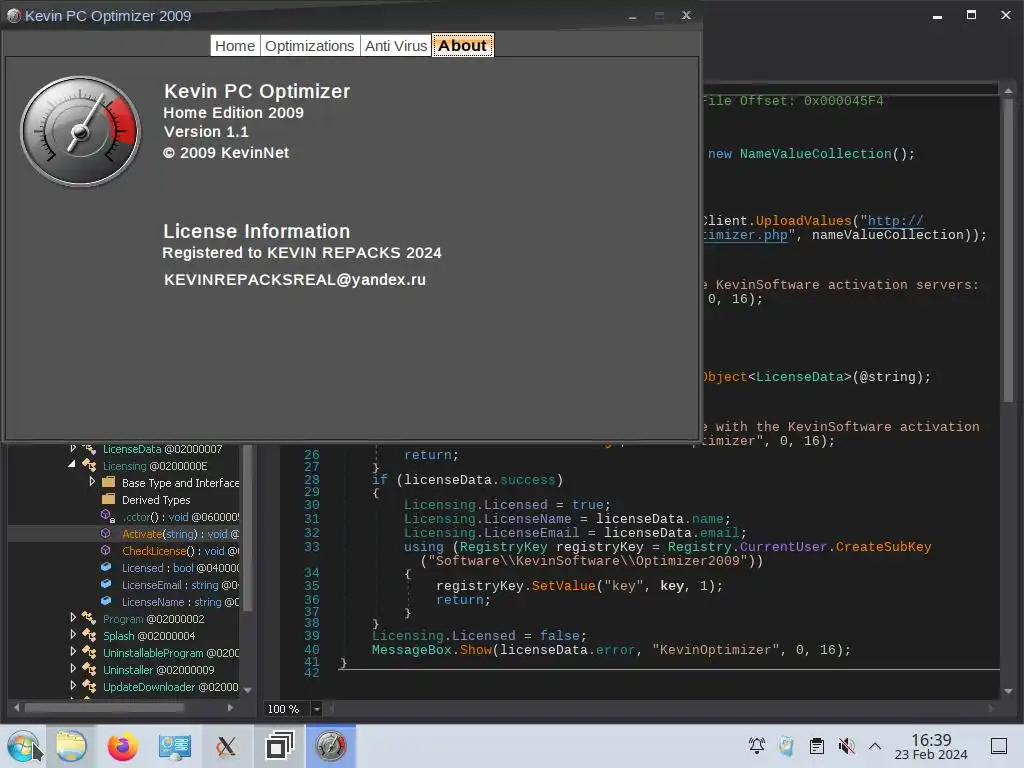Click the UninstallableProgram class icon
Viewport: 1024px width, 768px height.
coord(89,652)
